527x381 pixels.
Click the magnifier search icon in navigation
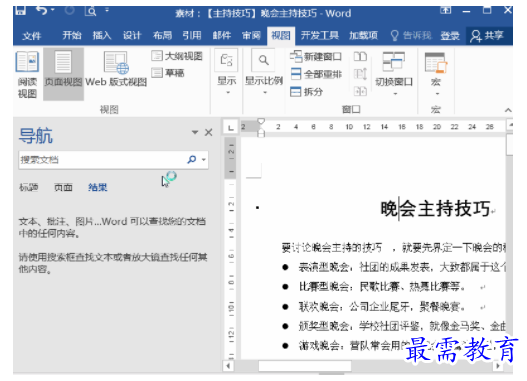[x=192, y=159]
